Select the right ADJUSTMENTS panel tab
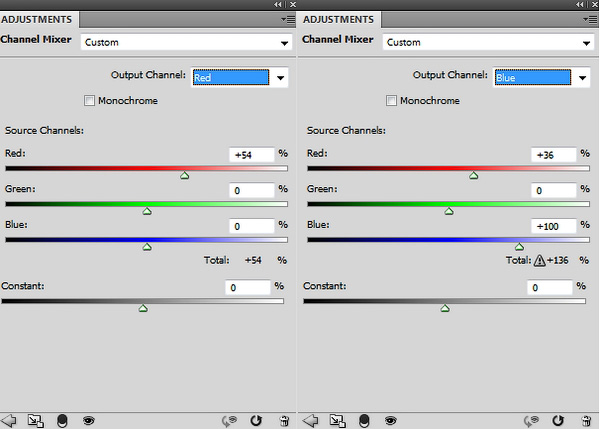The height and width of the screenshot is (429, 600). 337,19
